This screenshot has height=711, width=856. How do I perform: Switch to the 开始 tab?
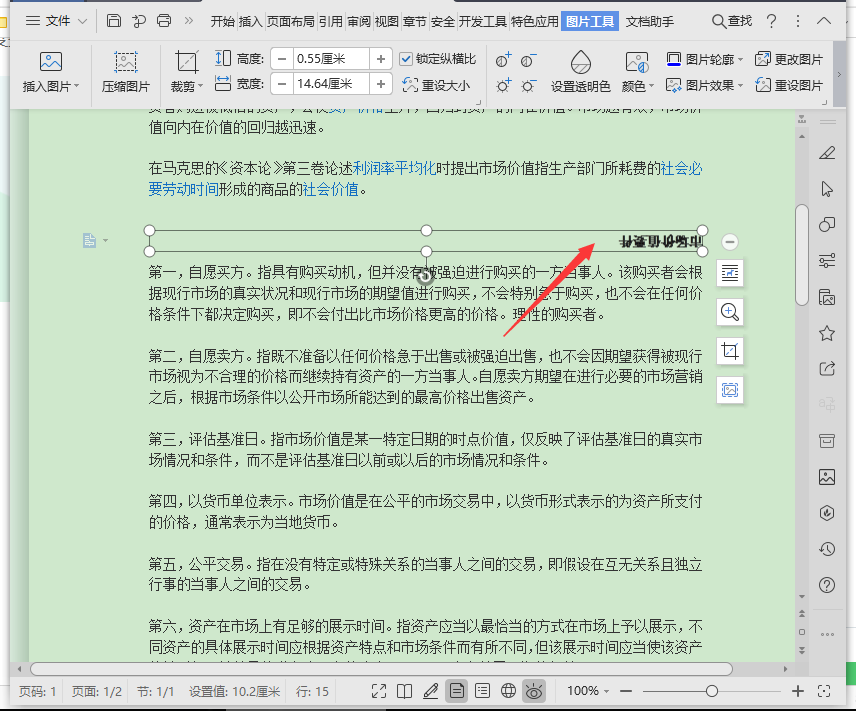[222, 21]
